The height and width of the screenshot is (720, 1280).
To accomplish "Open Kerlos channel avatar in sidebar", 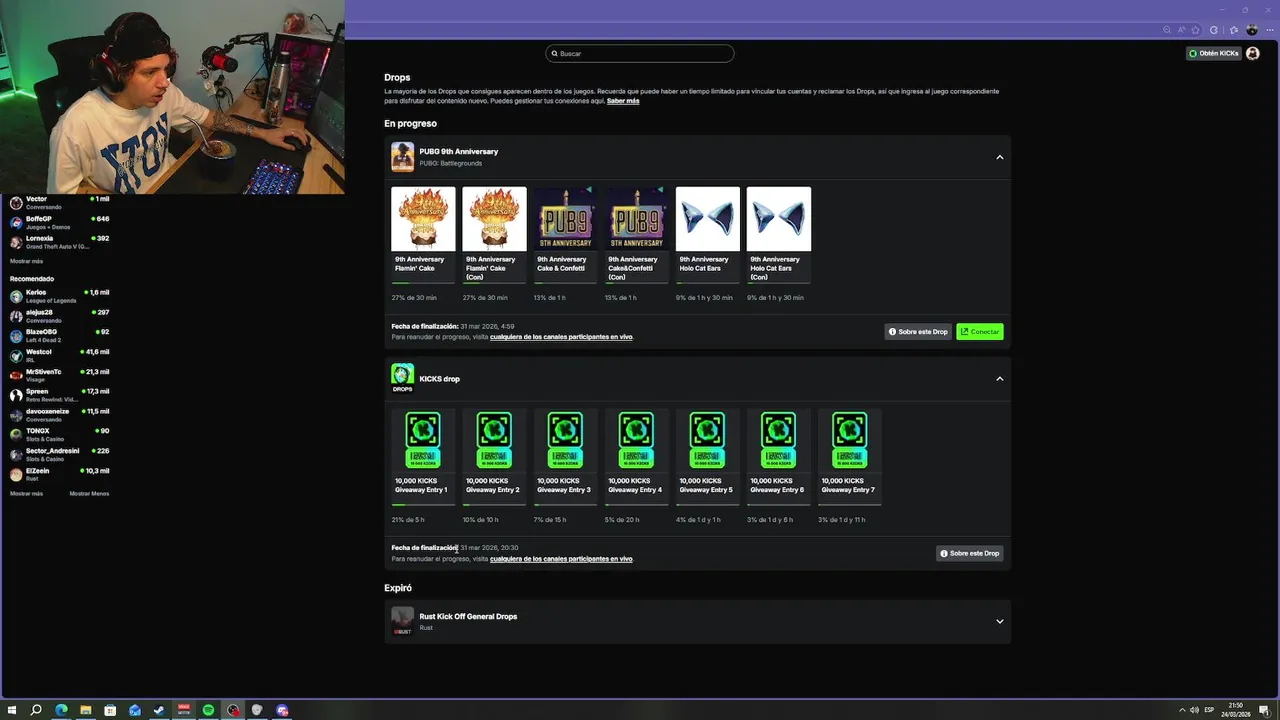I will [16, 296].
